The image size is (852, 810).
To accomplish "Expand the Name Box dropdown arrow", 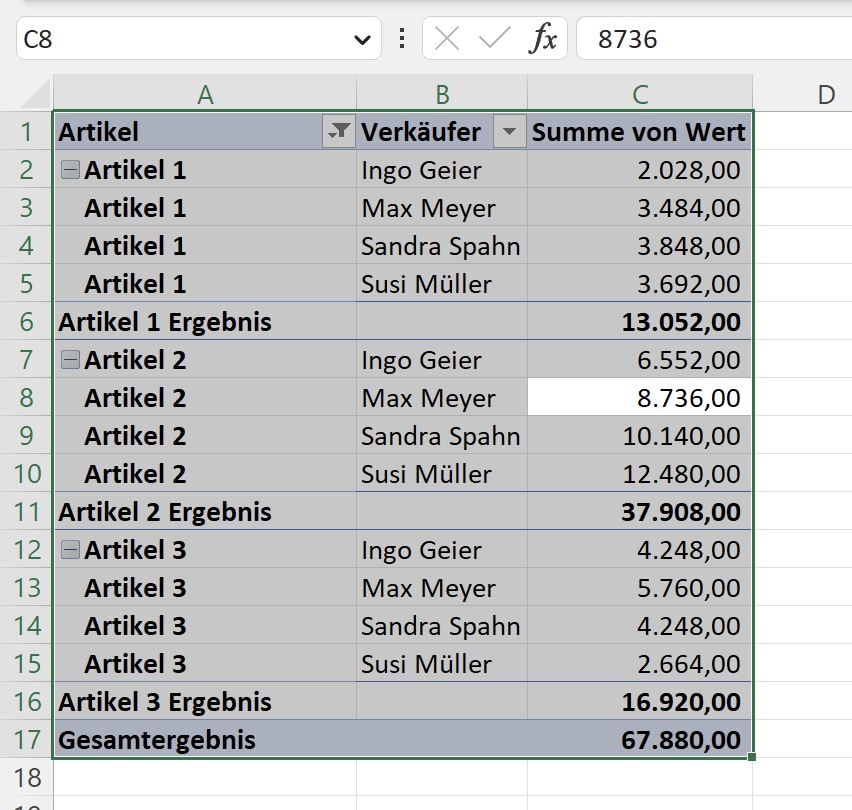I will tap(362, 39).
